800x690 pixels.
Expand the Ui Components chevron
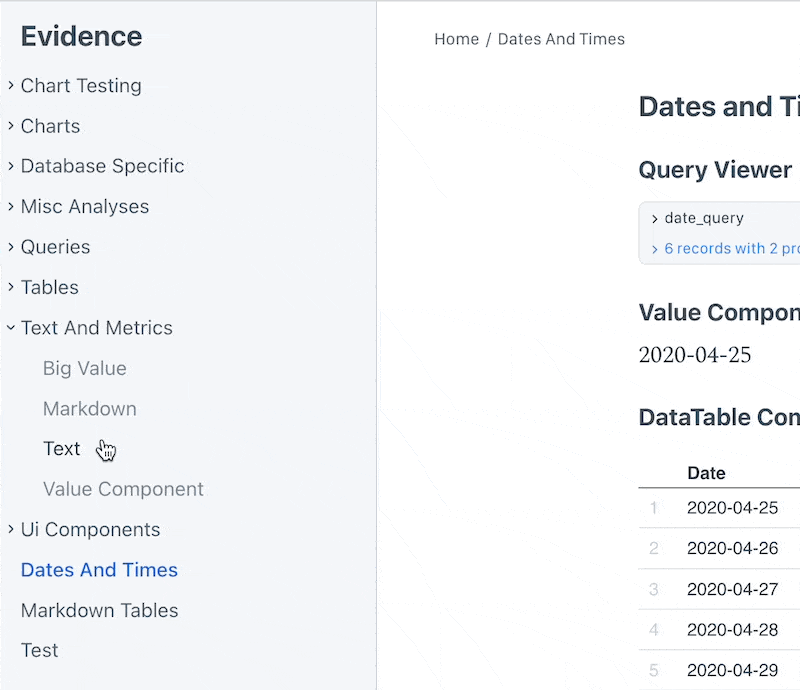click(x=10, y=530)
